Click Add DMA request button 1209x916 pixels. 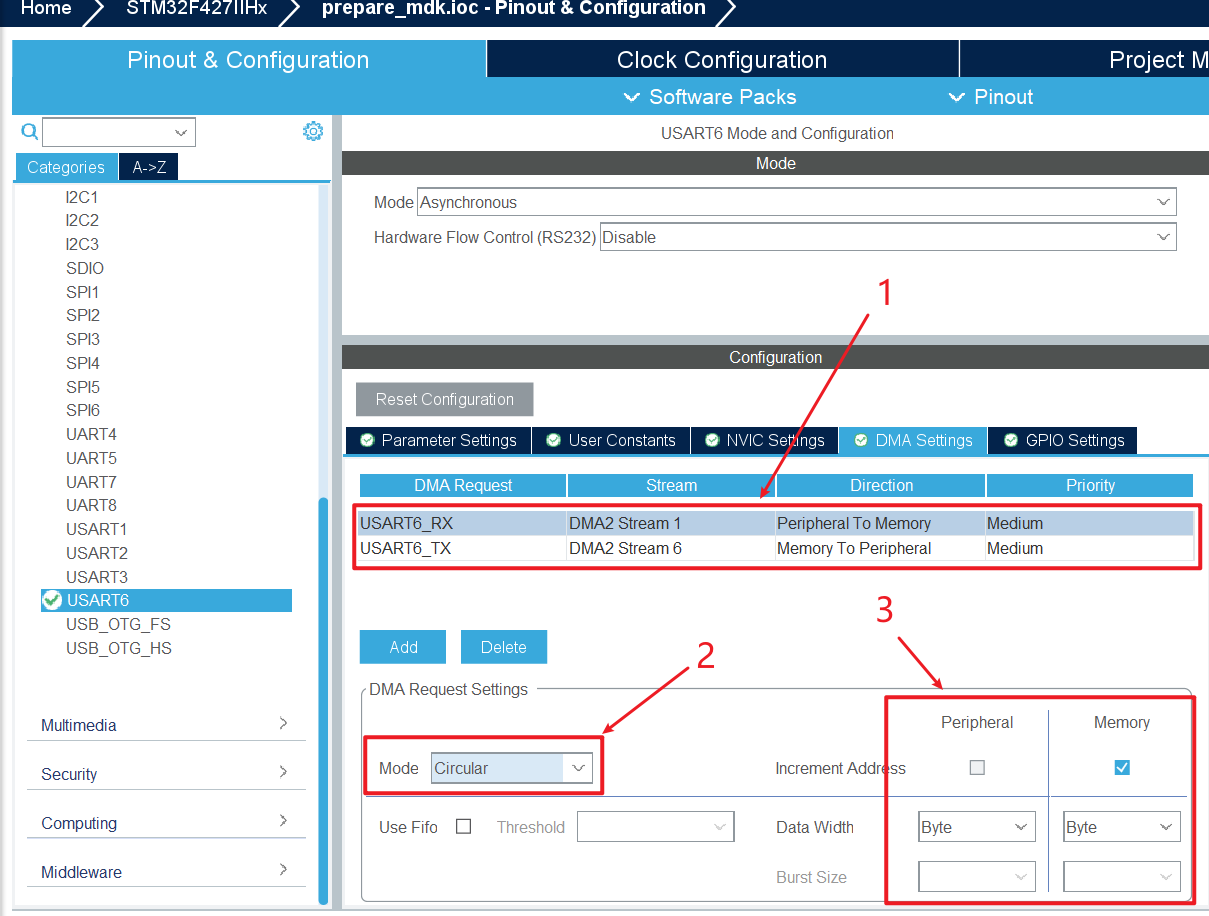point(403,647)
